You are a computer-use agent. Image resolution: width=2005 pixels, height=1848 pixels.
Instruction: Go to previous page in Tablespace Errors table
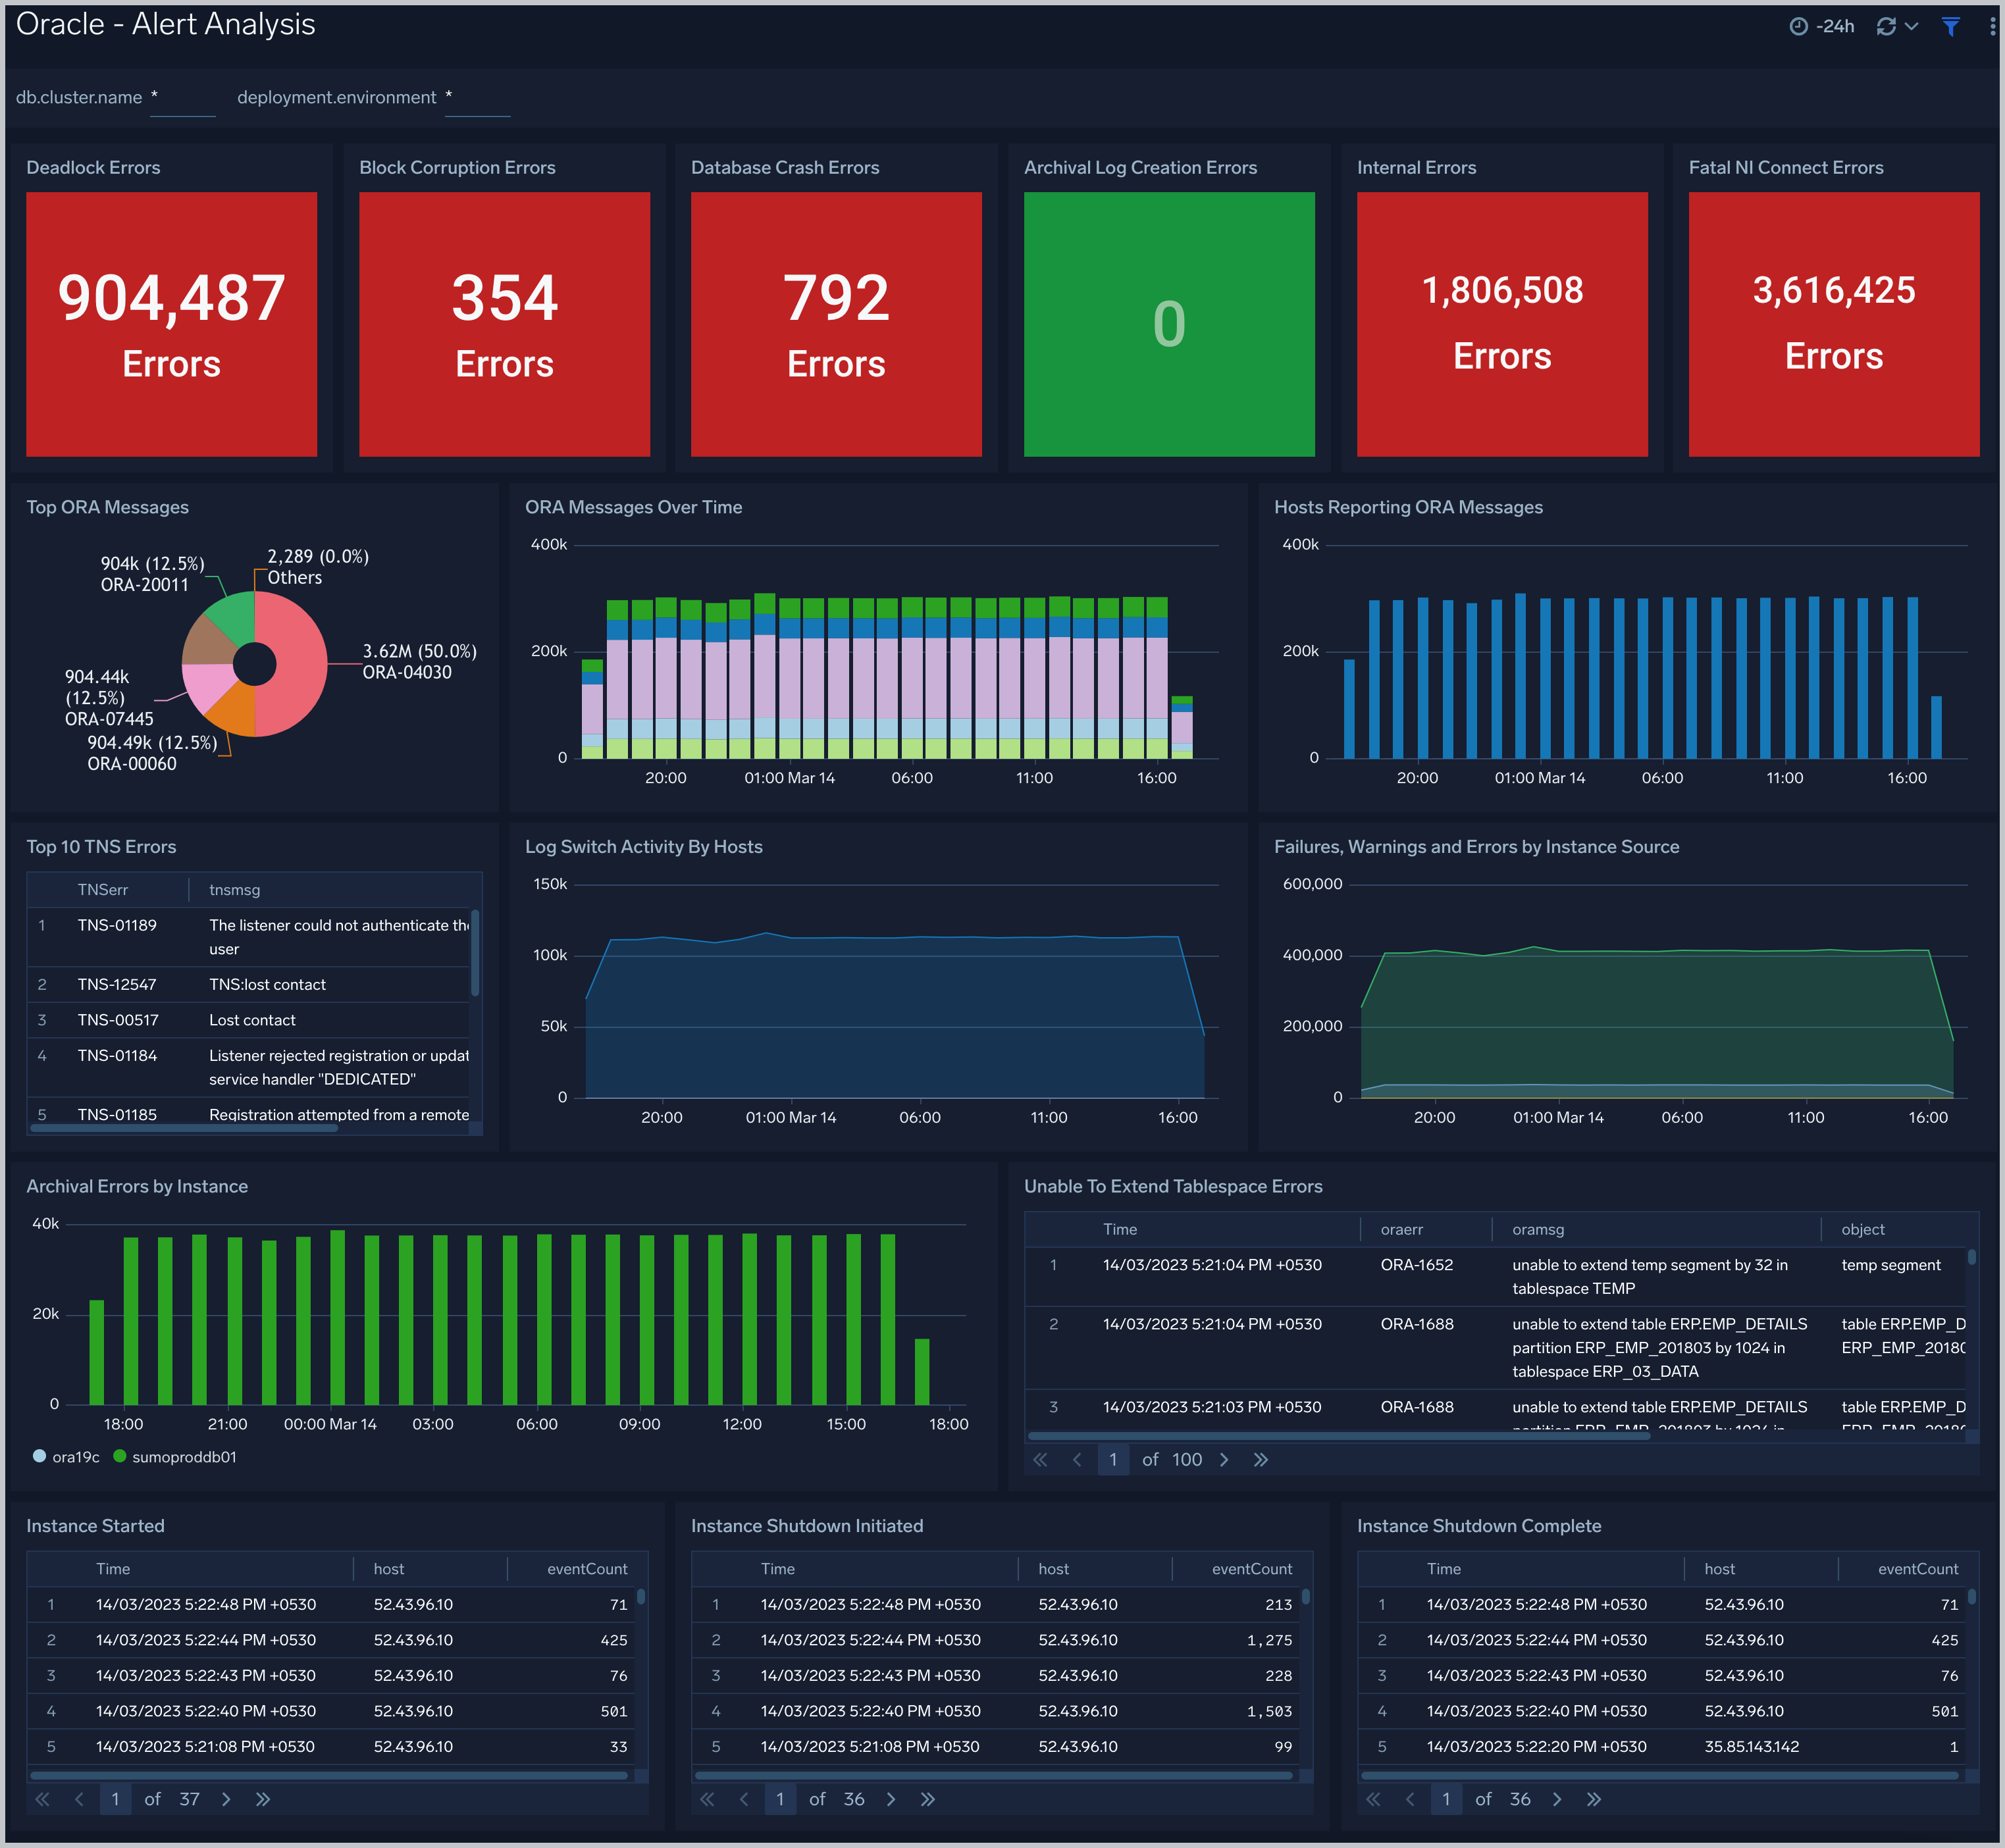pyautogui.click(x=1077, y=1460)
